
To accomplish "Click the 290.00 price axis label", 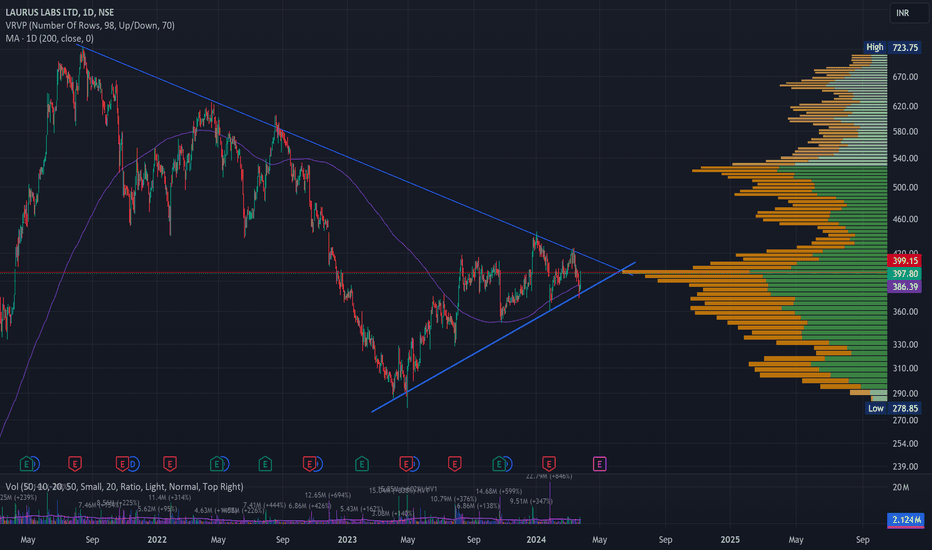I will 905,393.
